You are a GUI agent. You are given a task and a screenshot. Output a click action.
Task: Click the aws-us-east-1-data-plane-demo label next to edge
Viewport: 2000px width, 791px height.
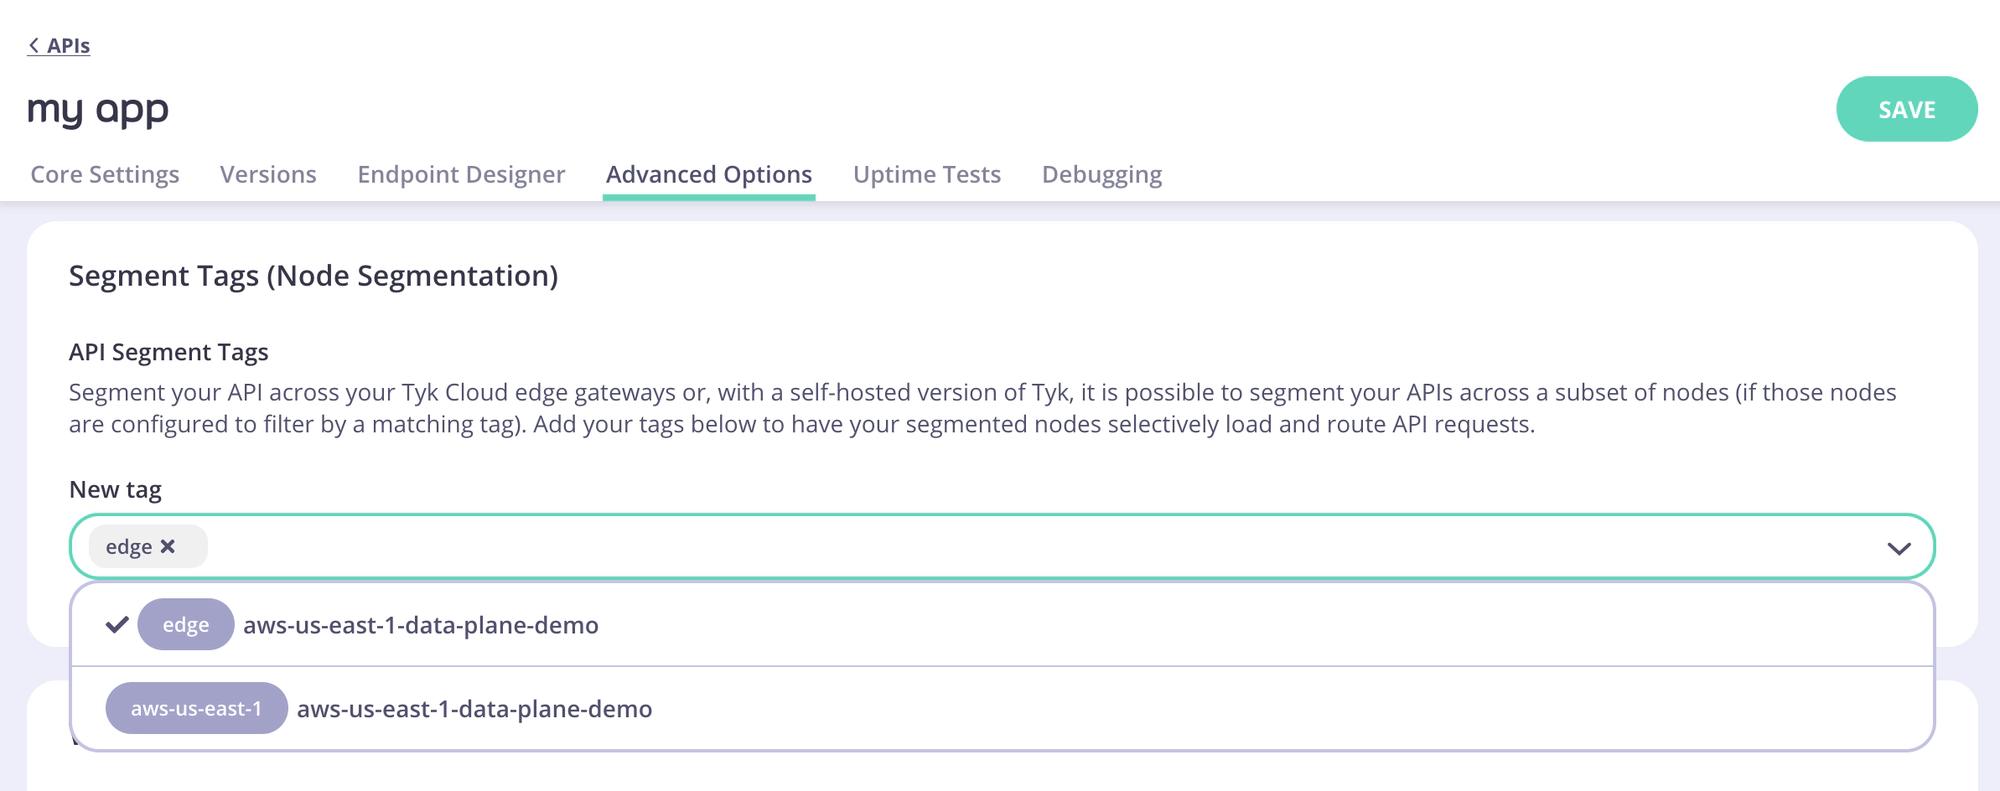pyautogui.click(x=420, y=624)
